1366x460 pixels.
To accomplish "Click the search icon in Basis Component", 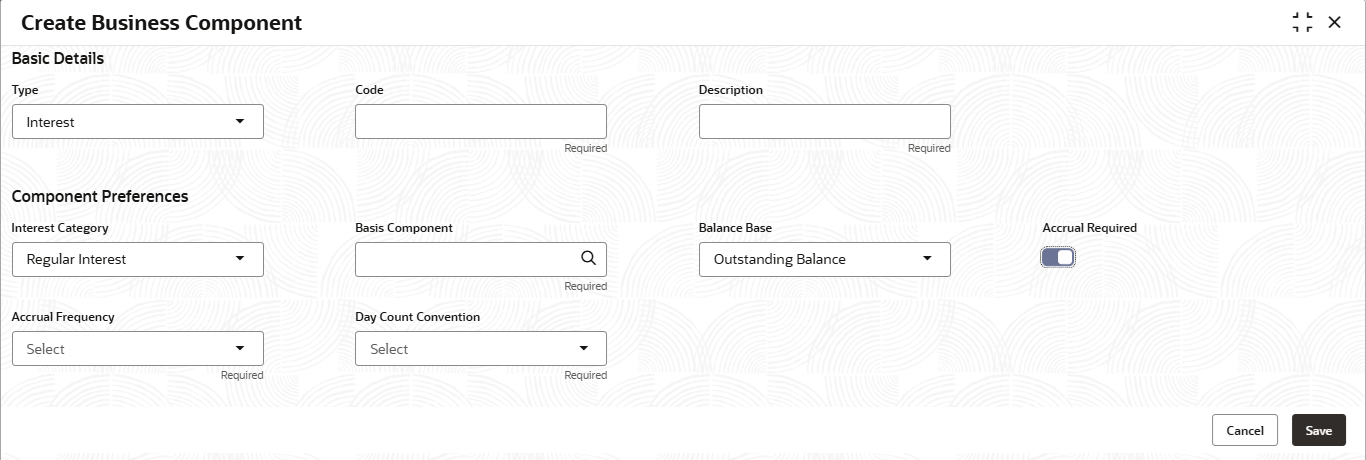I will pos(588,258).
